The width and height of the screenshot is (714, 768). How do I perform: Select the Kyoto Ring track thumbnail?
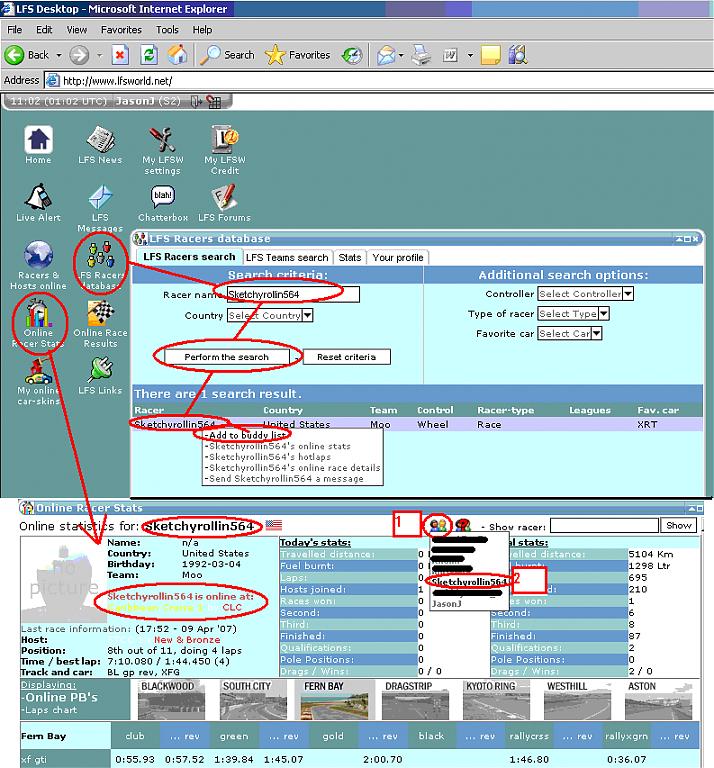[x=496, y=700]
